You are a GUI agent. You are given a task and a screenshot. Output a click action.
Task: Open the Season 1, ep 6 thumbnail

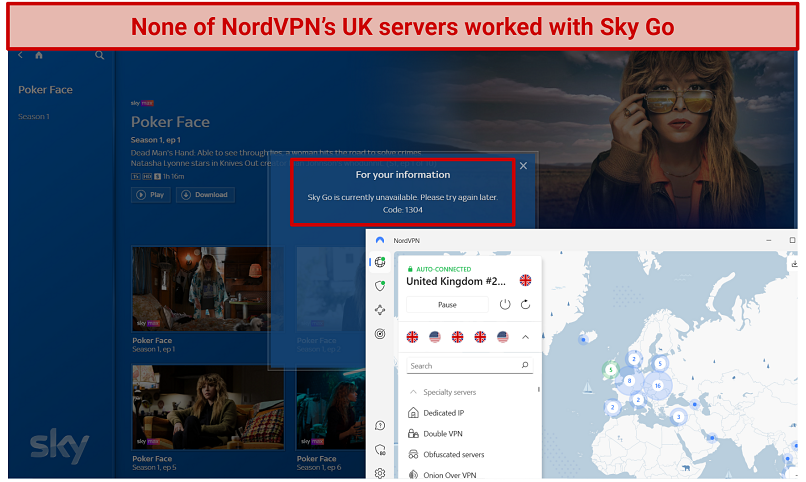click(331, 407)
